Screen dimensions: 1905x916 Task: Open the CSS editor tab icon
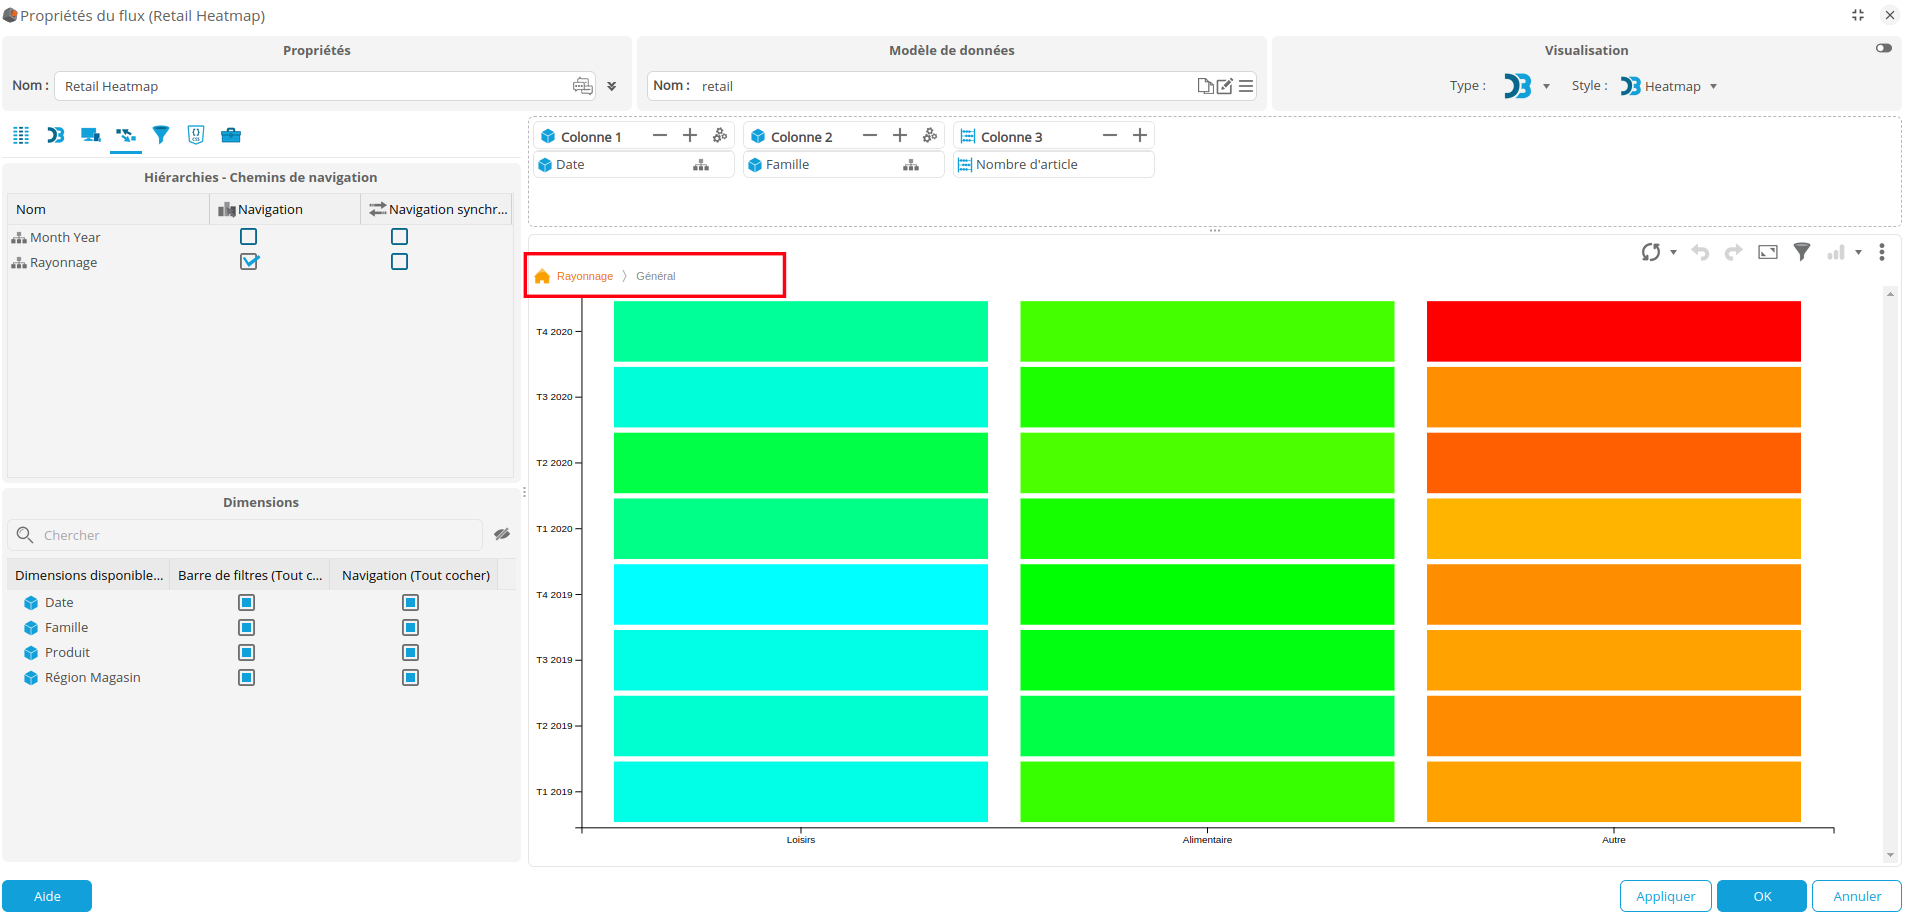tap(196, 135)
